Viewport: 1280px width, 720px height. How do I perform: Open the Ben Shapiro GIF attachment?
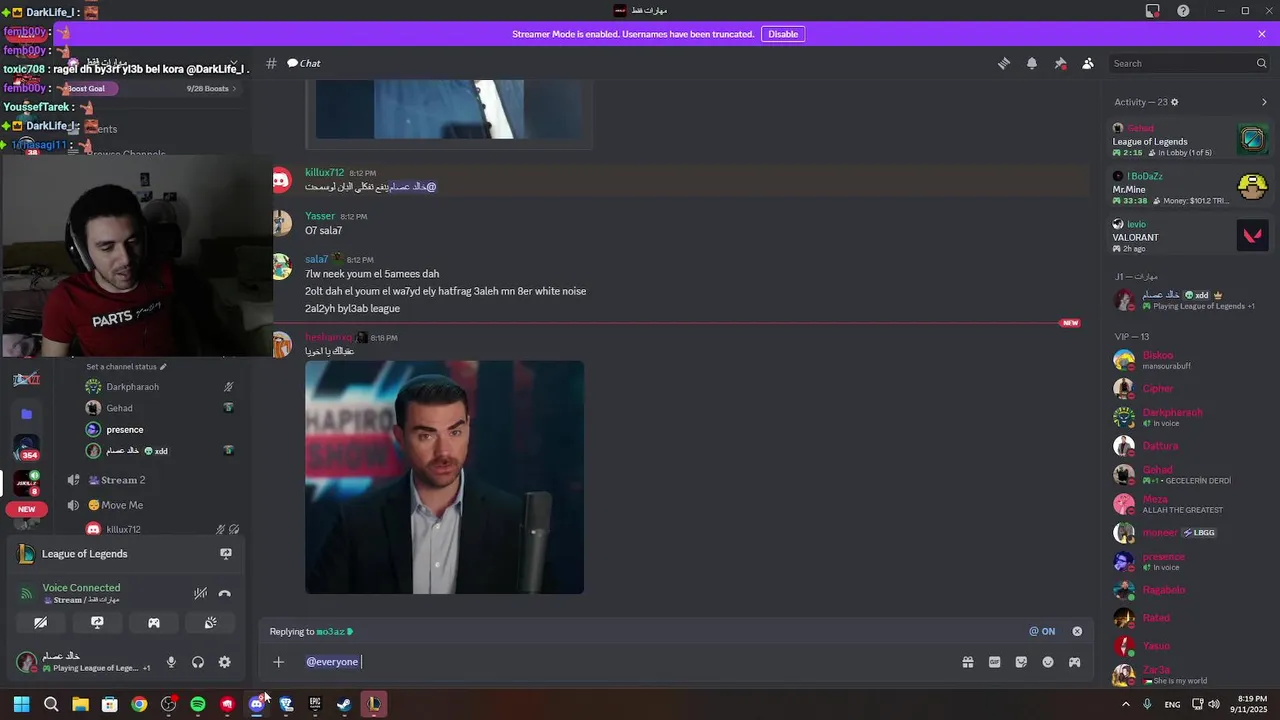444,477
